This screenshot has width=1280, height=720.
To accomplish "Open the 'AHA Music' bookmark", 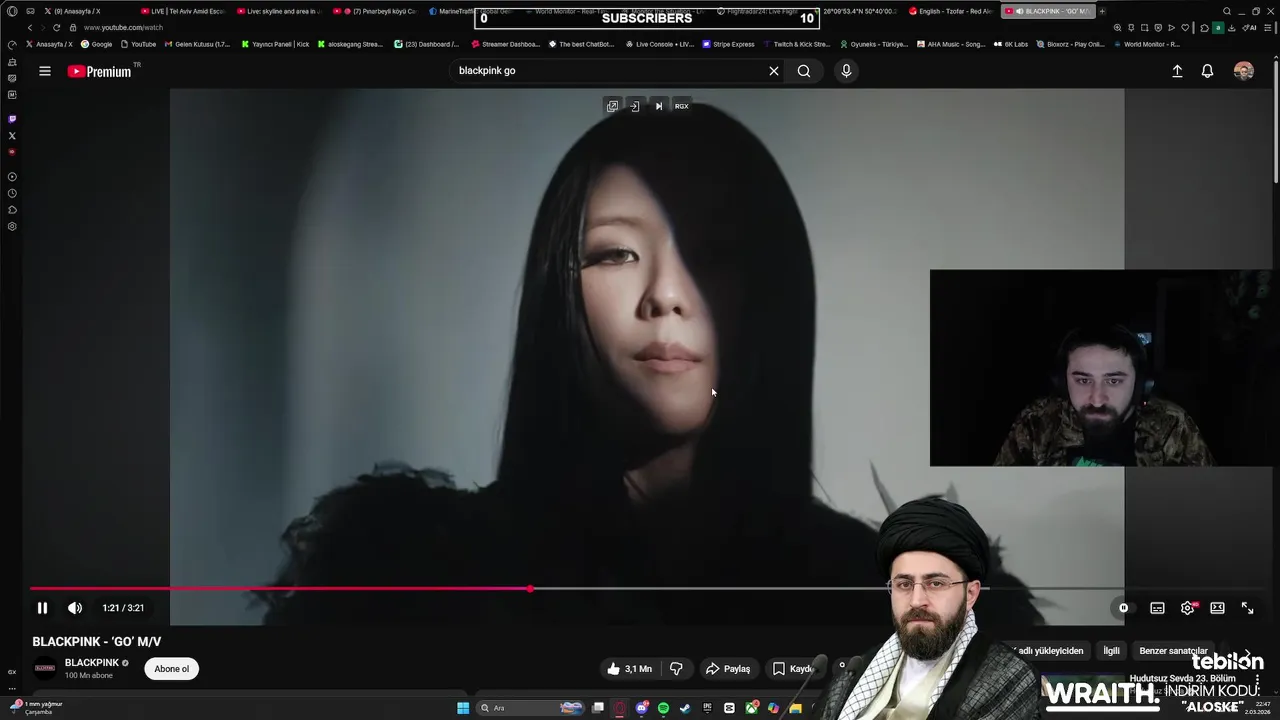I will 951,44.
